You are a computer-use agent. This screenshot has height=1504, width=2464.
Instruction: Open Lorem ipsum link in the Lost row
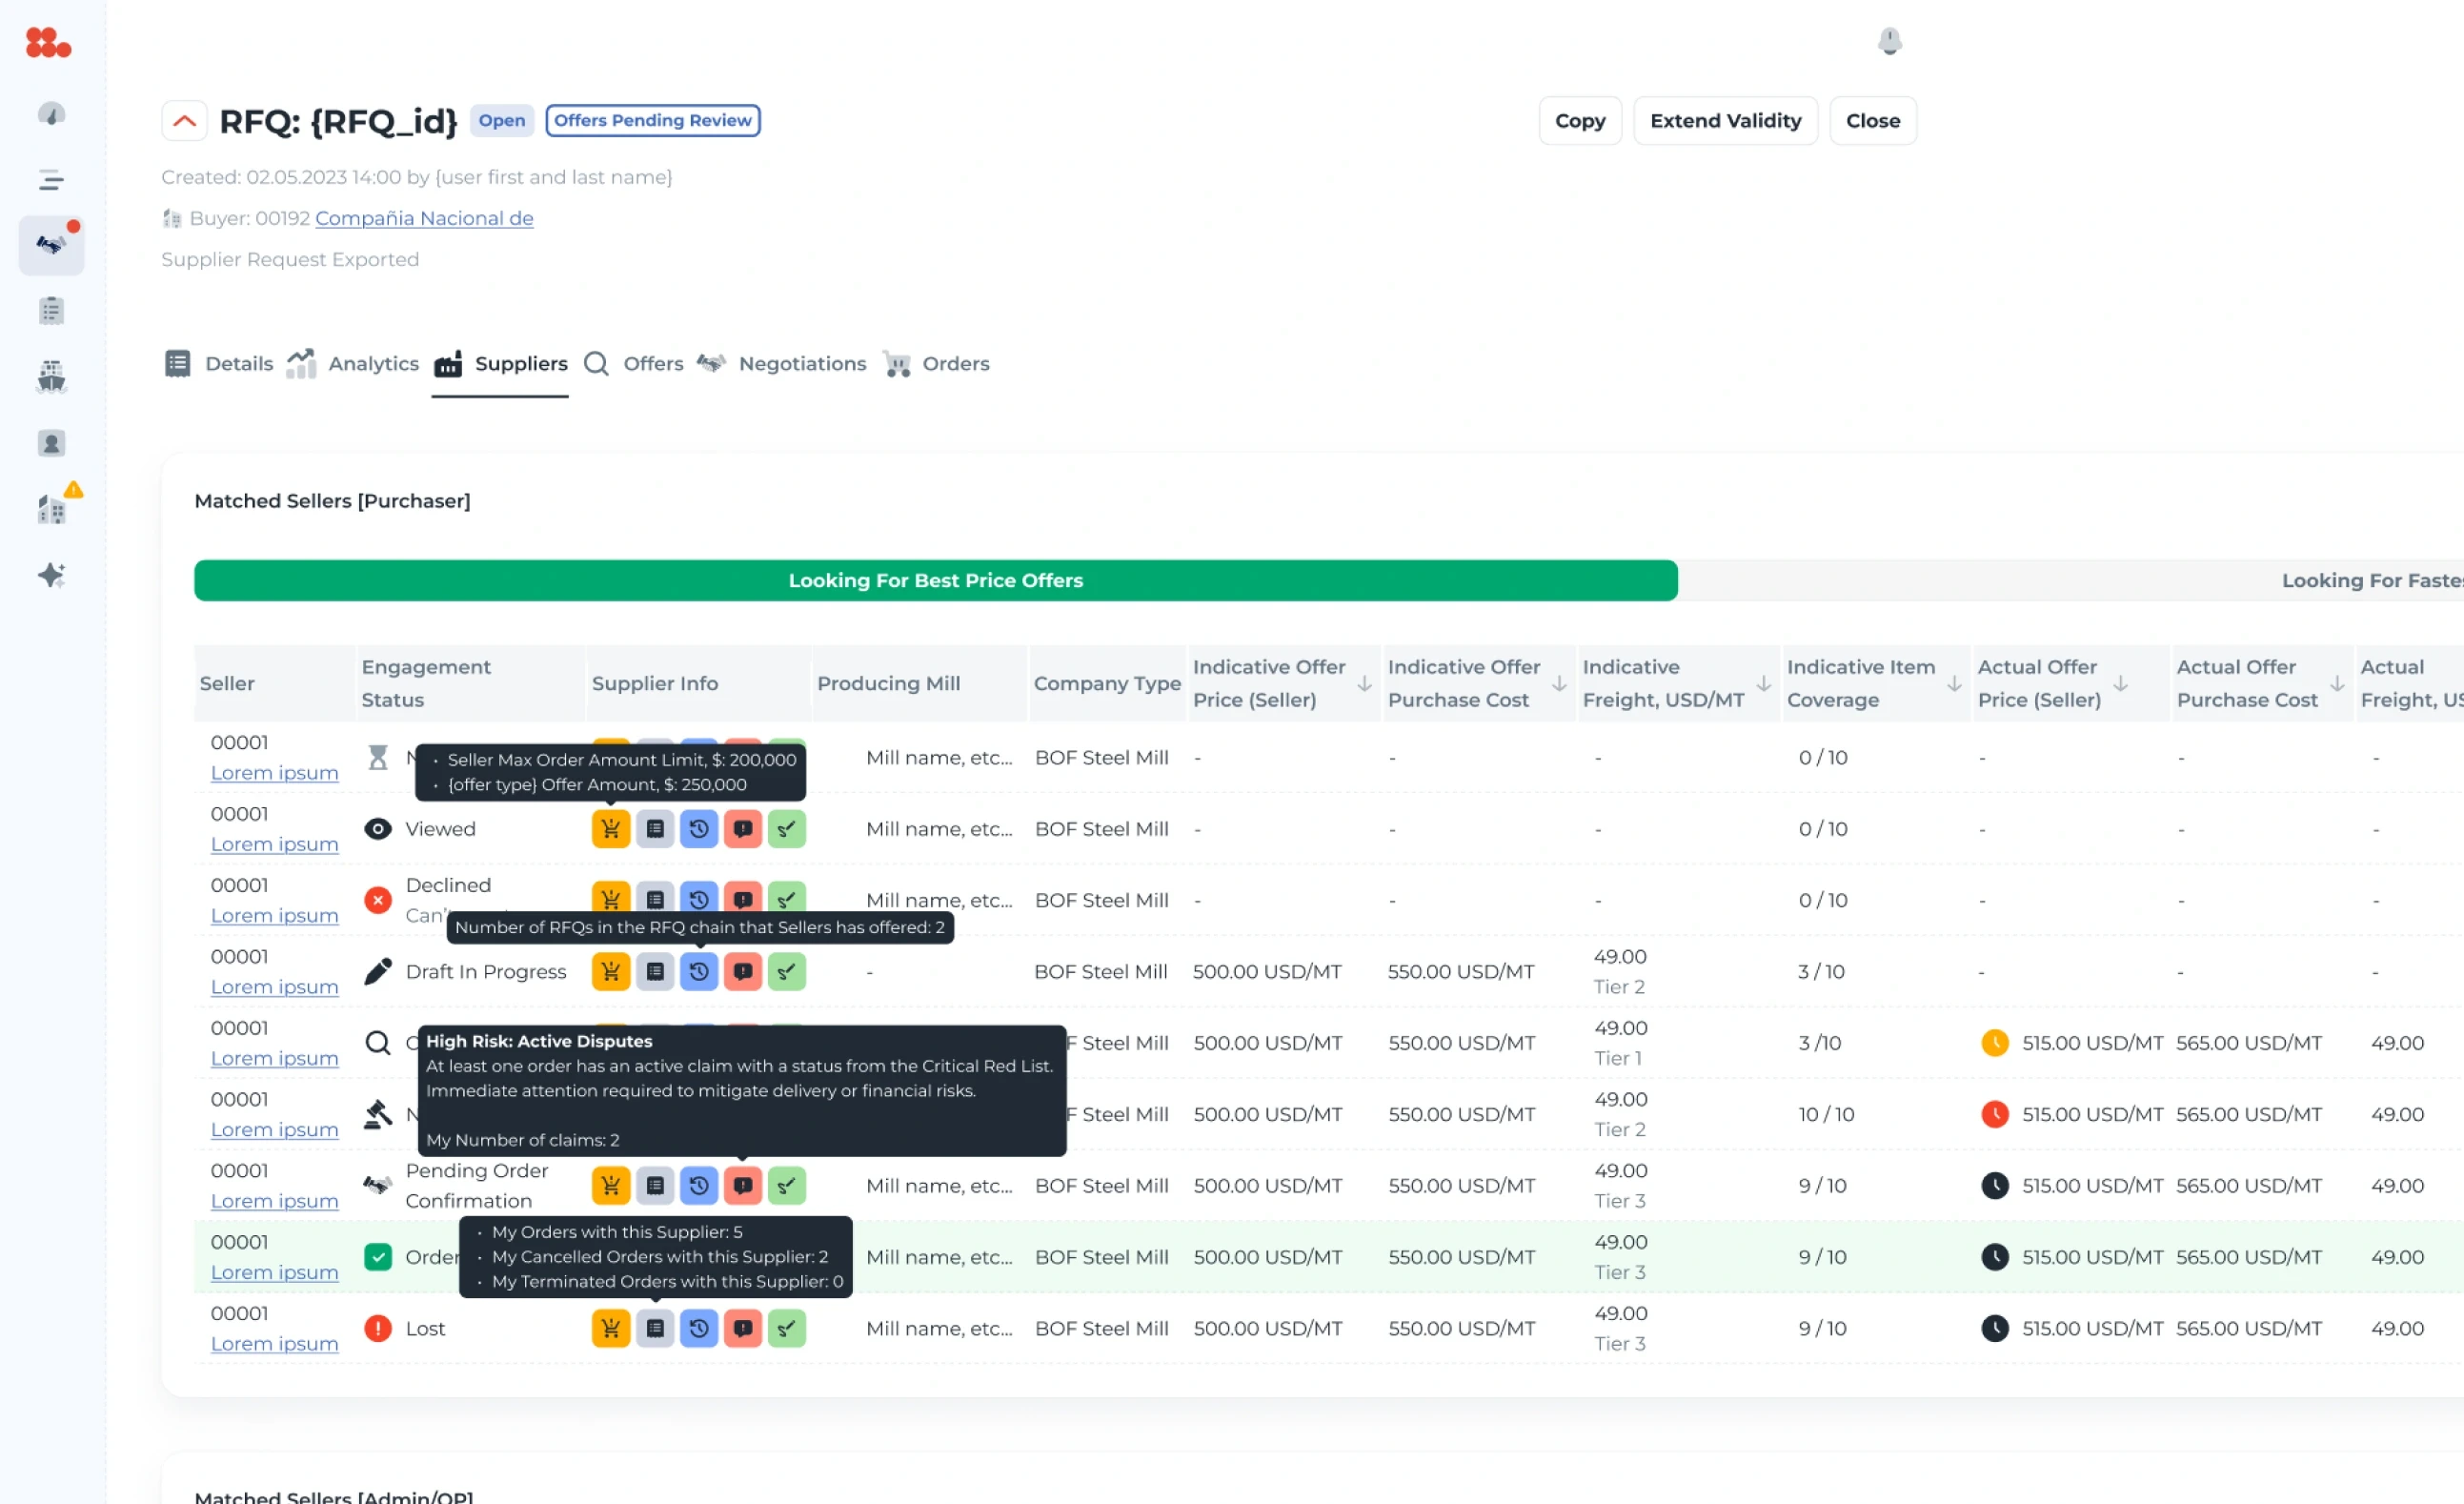tap(274, 1343)
